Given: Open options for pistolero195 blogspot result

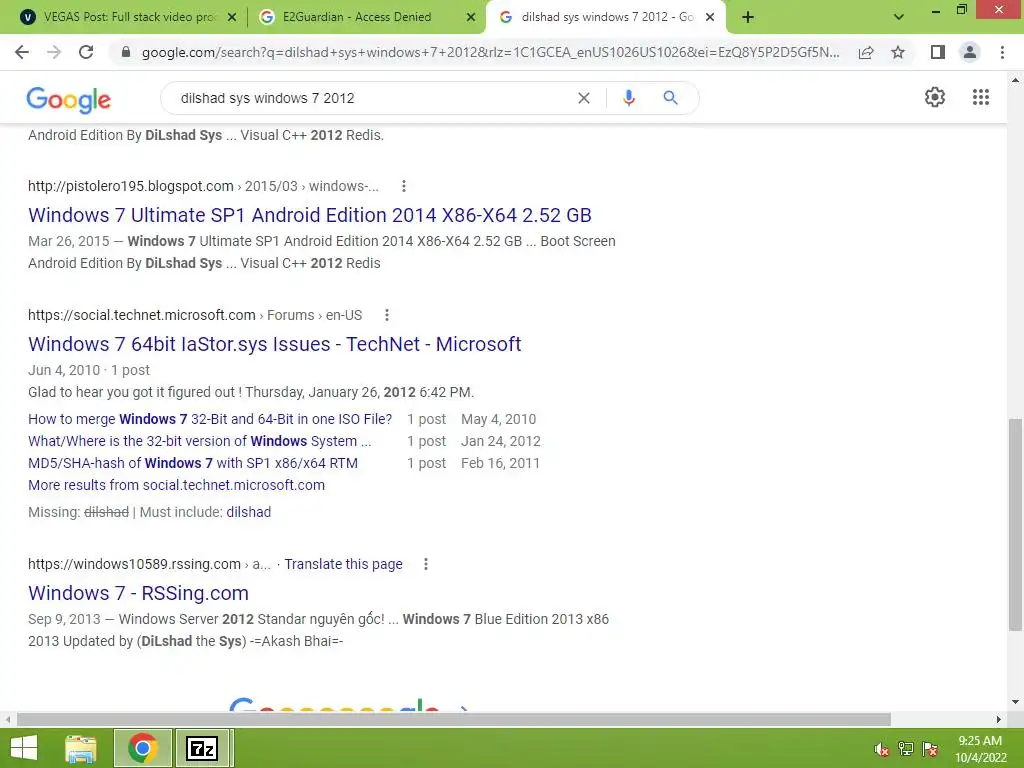Looking at the screenshot, I should 404,186.
